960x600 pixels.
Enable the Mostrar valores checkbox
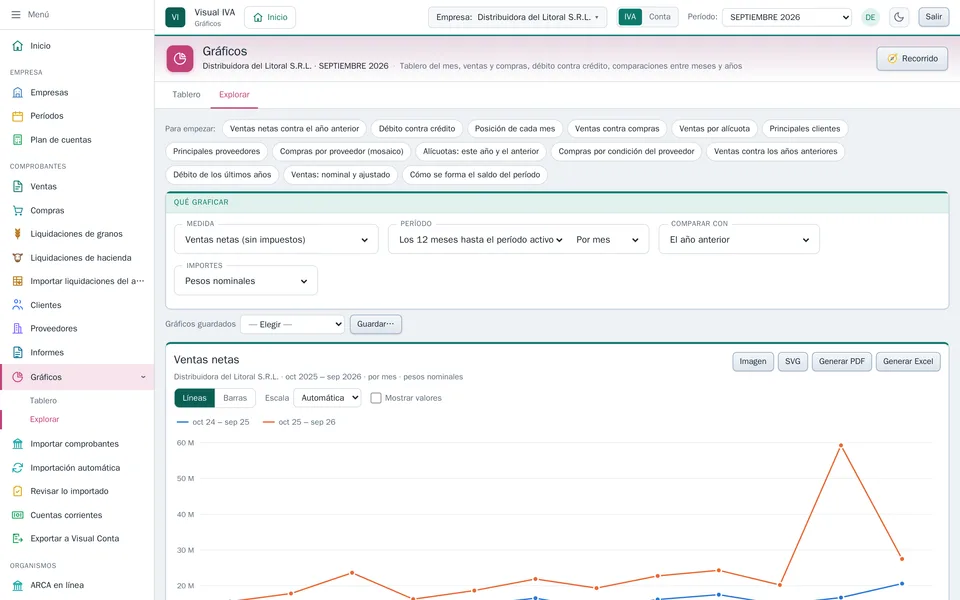376,398
